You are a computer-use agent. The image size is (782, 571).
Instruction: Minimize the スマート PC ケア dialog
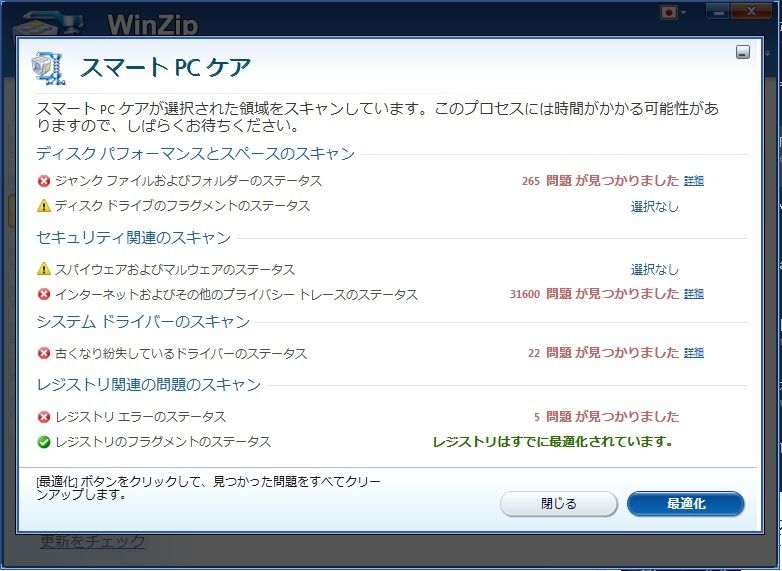(743, 52)
